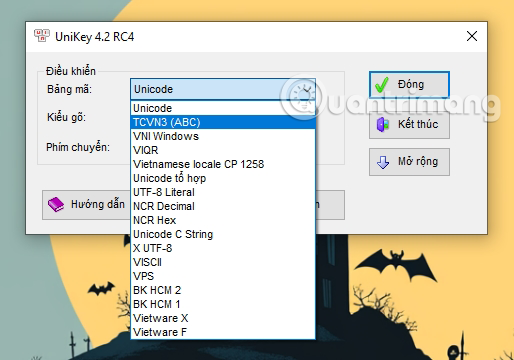
Task: Click the UniKey app icon in title bar
Action: [x=42, y=36]
